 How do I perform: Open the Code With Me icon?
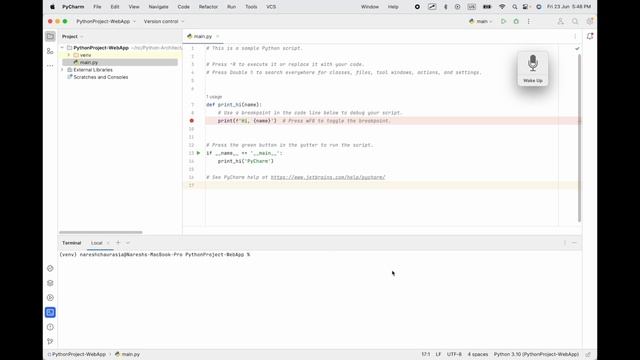(x=560, y=21)
